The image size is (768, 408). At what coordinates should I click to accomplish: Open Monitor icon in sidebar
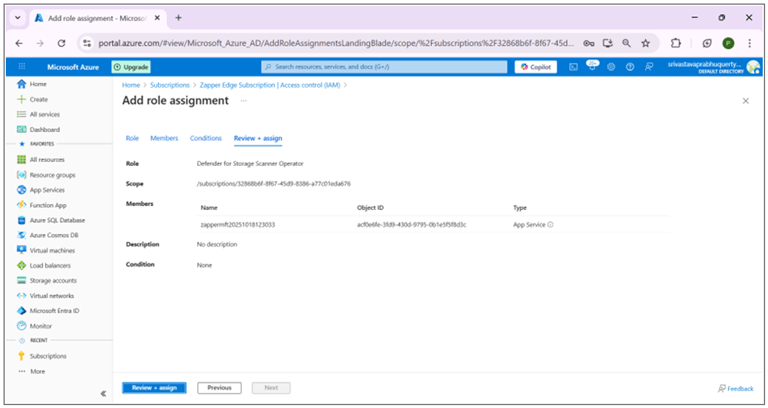[x=22, y=326]
